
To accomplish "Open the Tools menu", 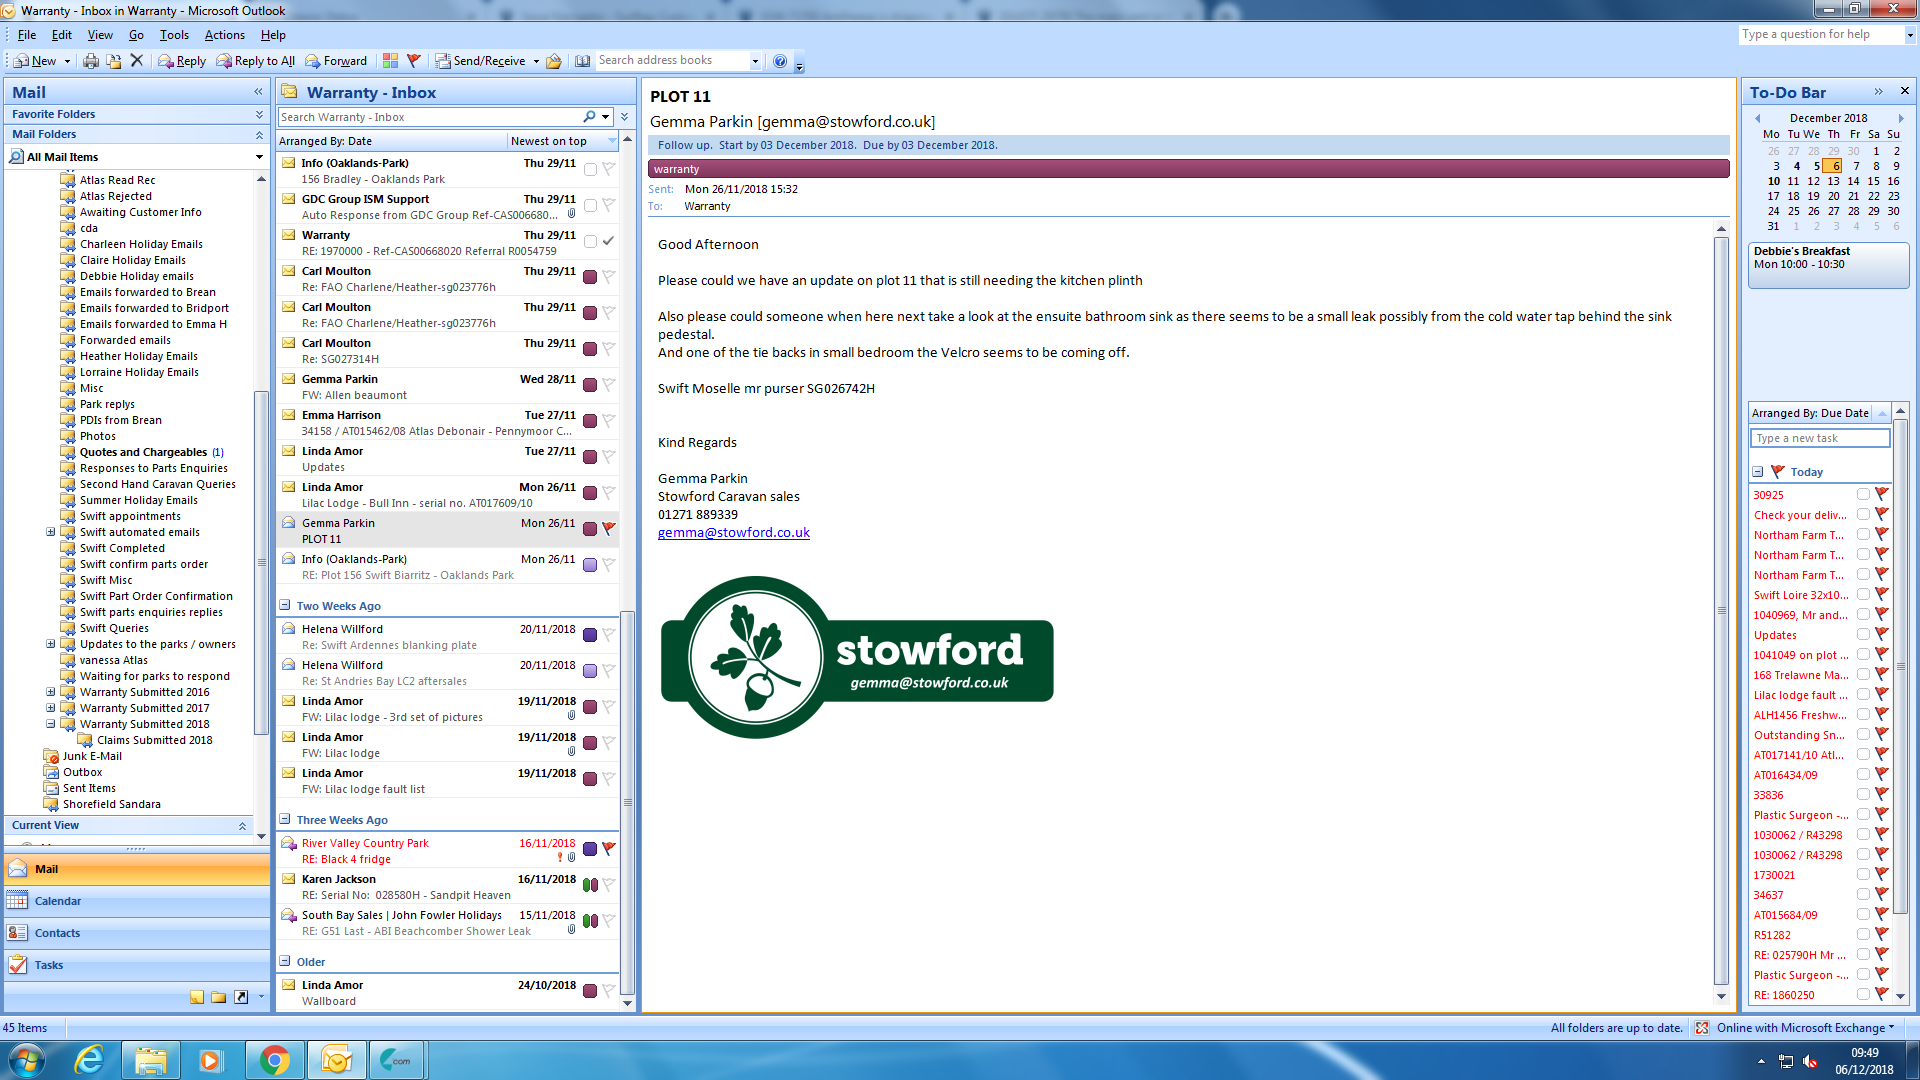I will click(x=174, y=35).
